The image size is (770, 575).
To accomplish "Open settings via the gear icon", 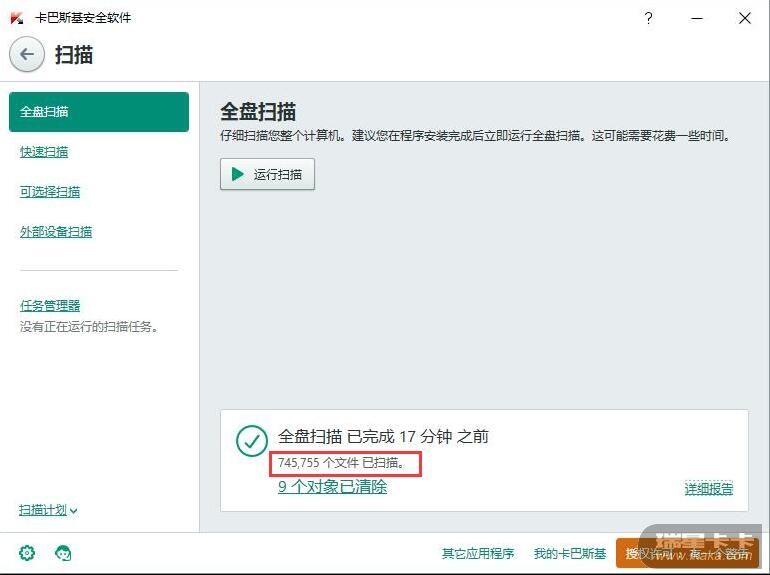I will pos(27,553).
